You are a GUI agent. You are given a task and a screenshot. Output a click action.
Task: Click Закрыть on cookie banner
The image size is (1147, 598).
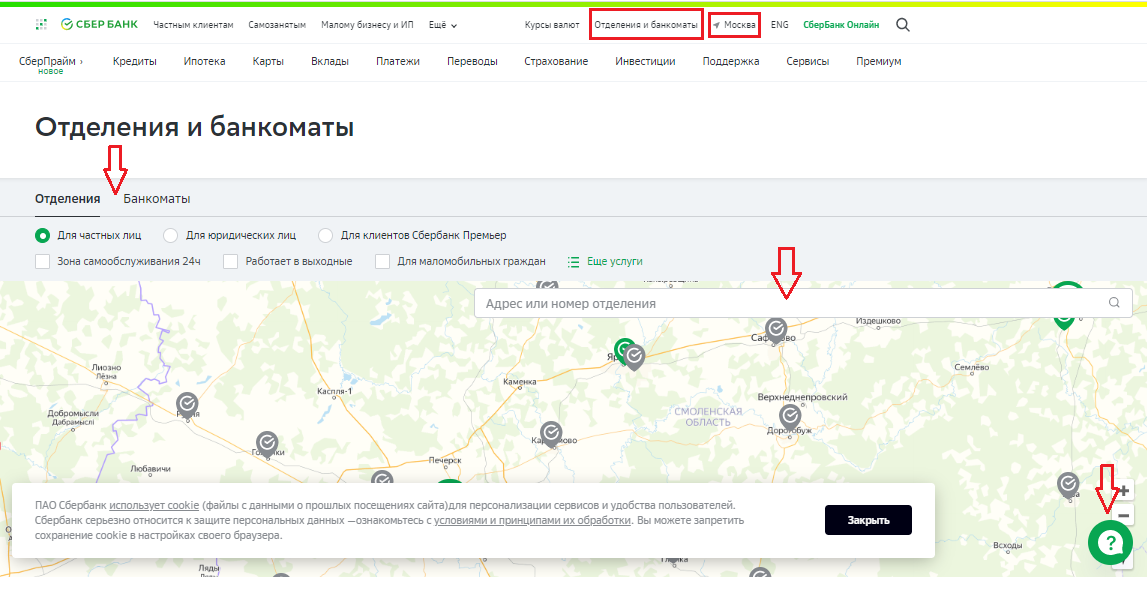[868, 520]
